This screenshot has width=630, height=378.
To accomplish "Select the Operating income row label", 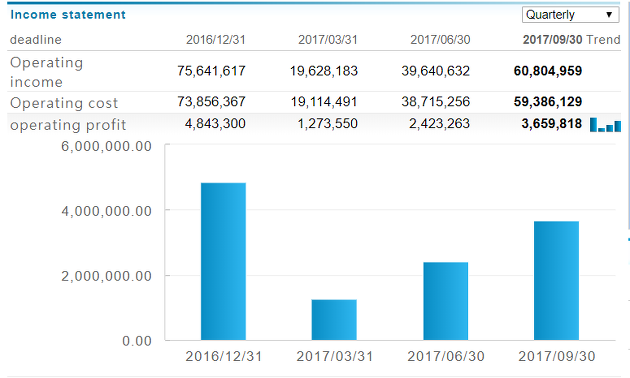I will [47, 72].
